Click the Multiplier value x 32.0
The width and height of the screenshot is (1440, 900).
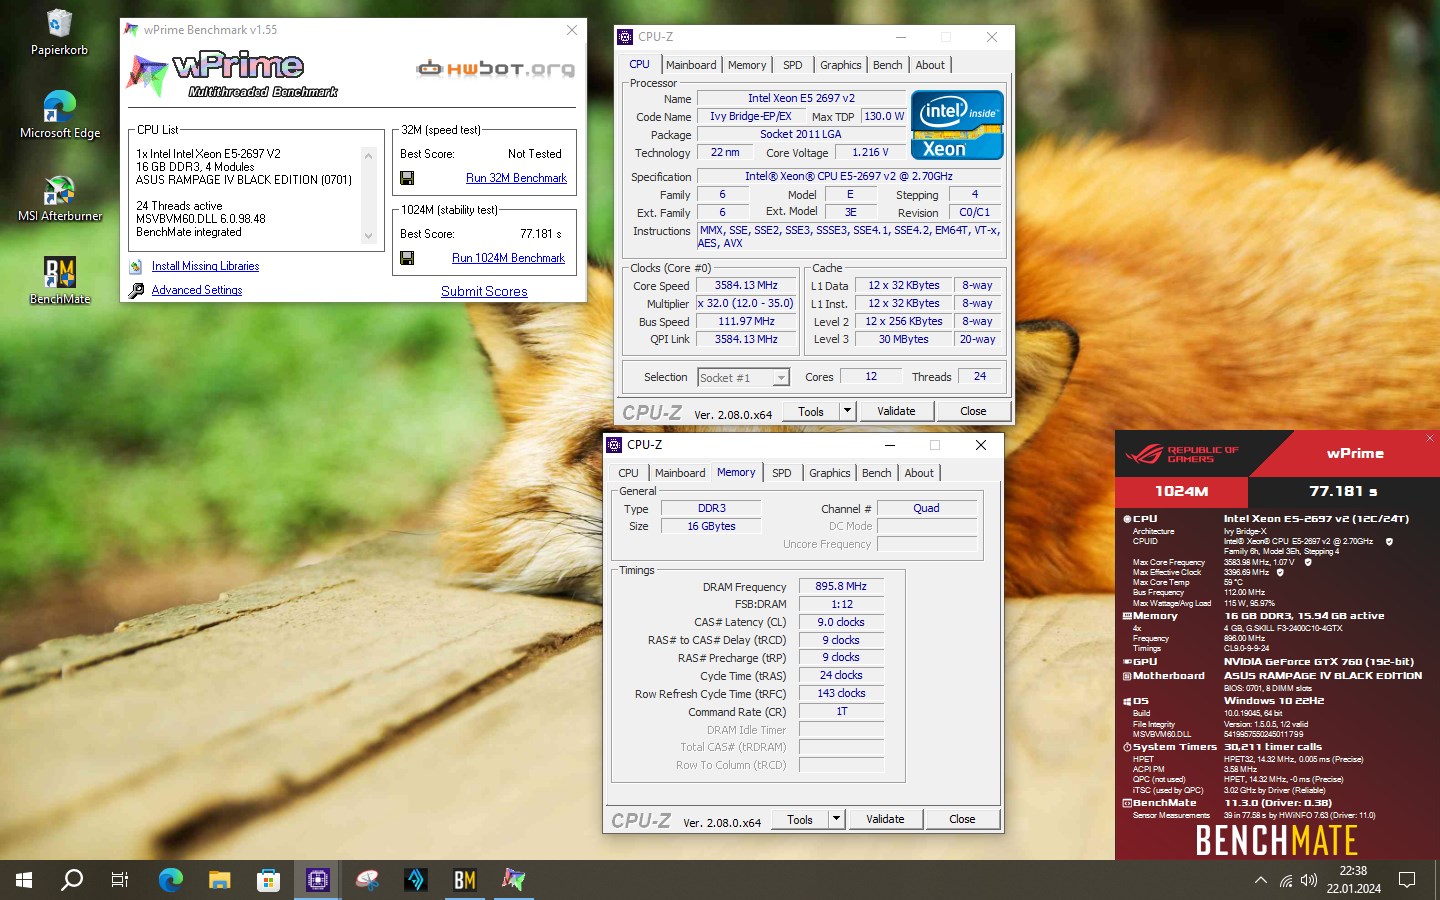746,303
